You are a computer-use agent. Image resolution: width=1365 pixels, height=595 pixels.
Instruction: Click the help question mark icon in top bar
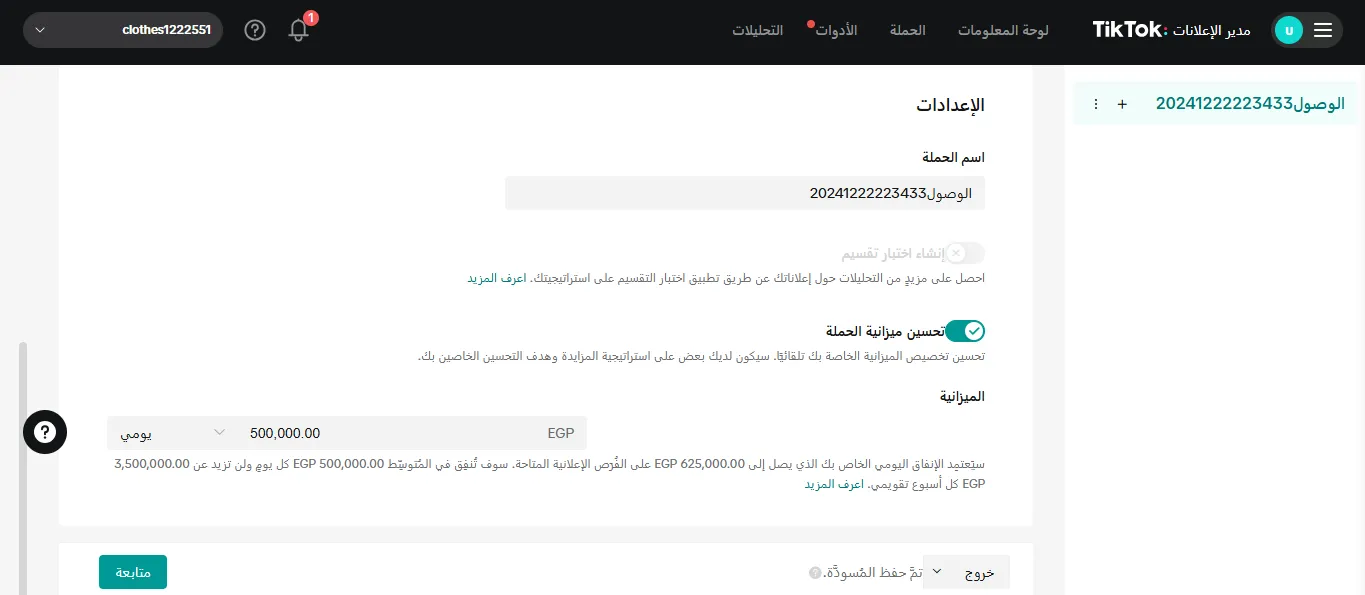click(254, 30)
